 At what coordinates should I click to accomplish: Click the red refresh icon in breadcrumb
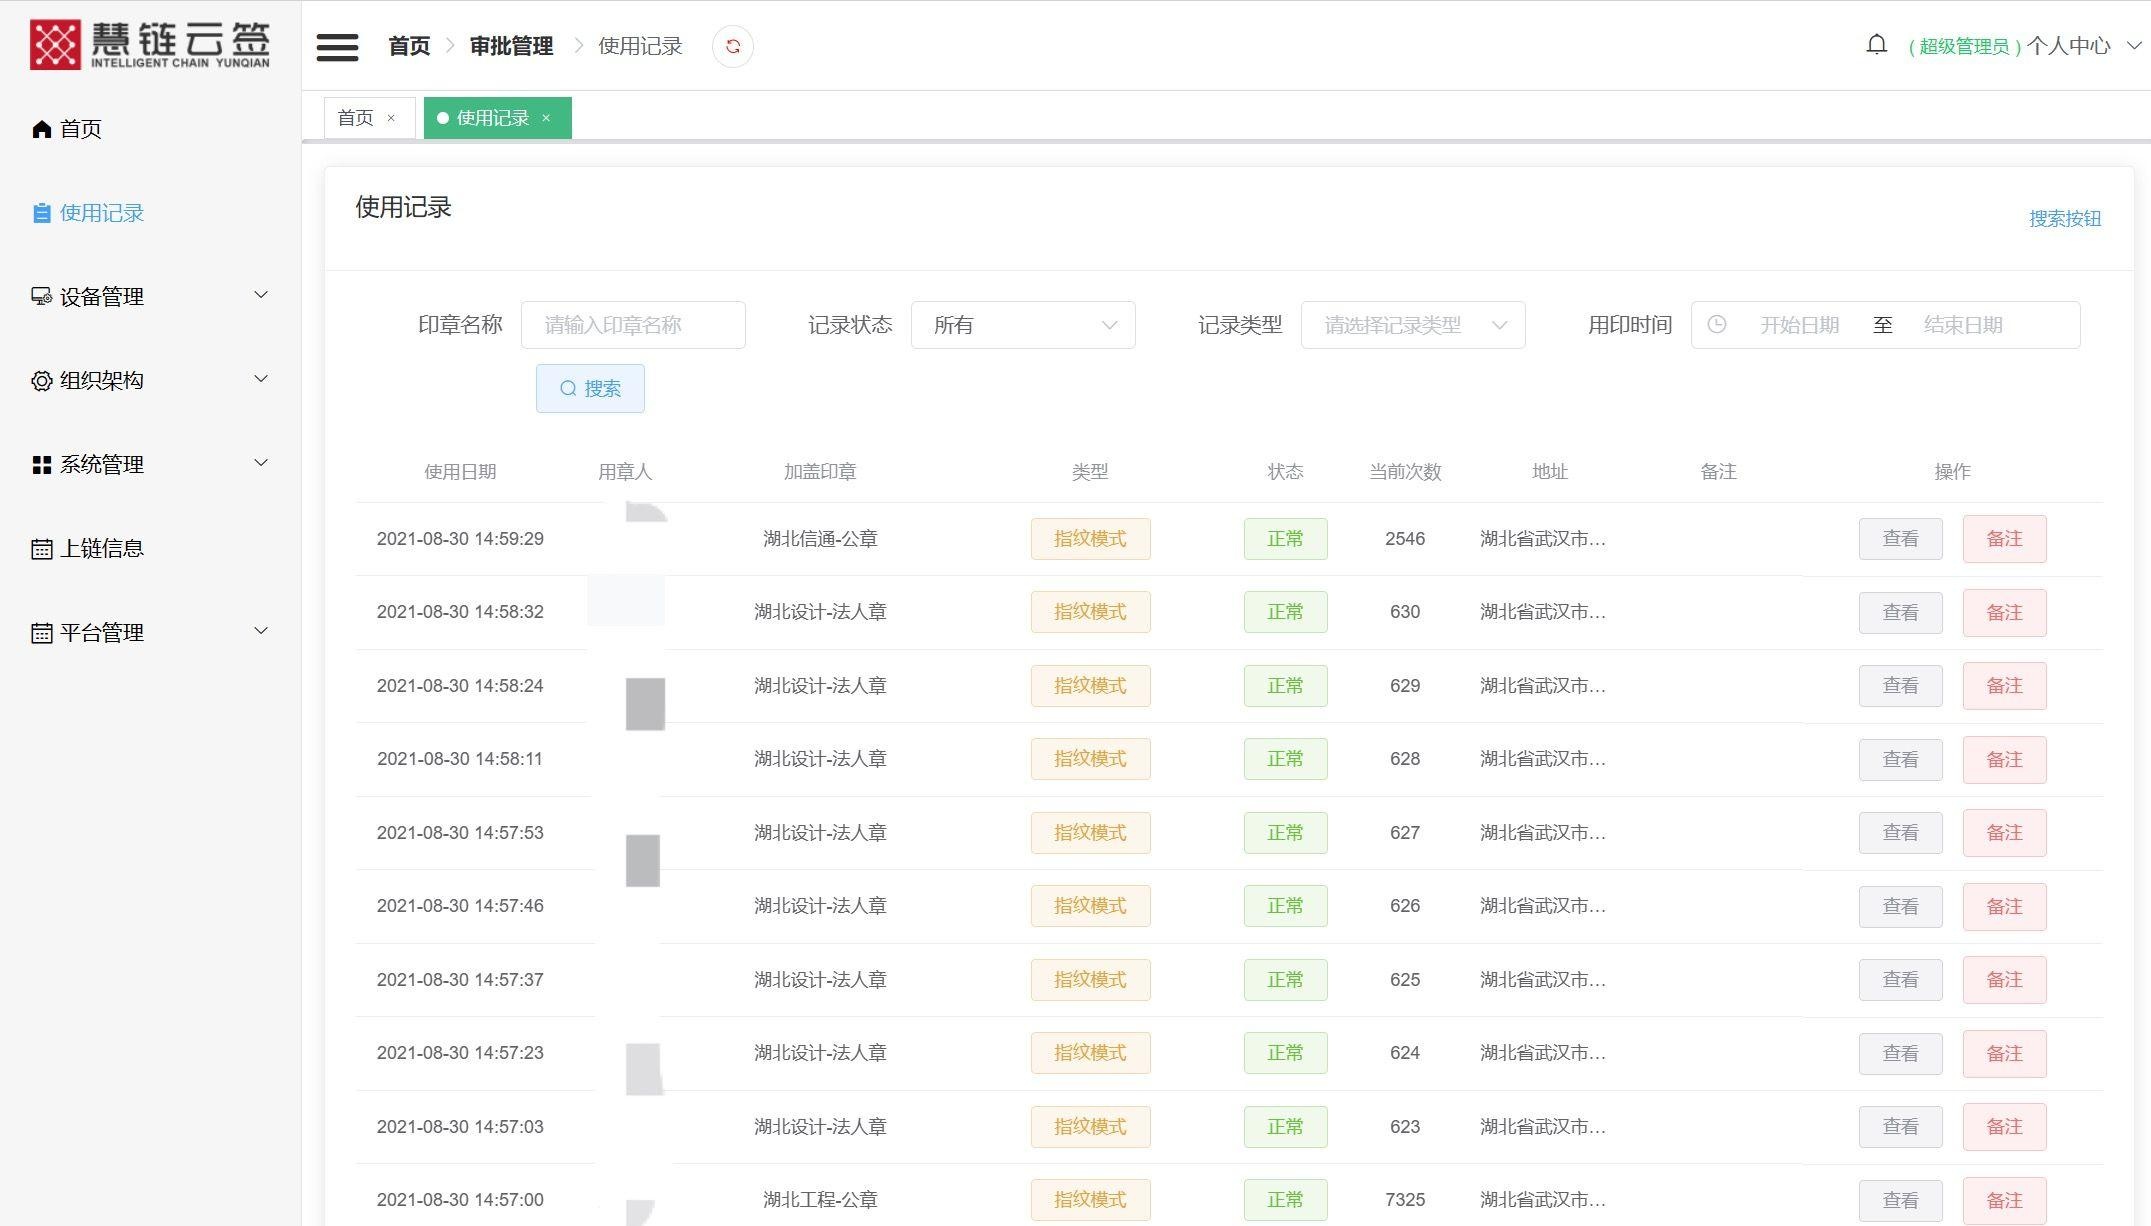(732, 47)
